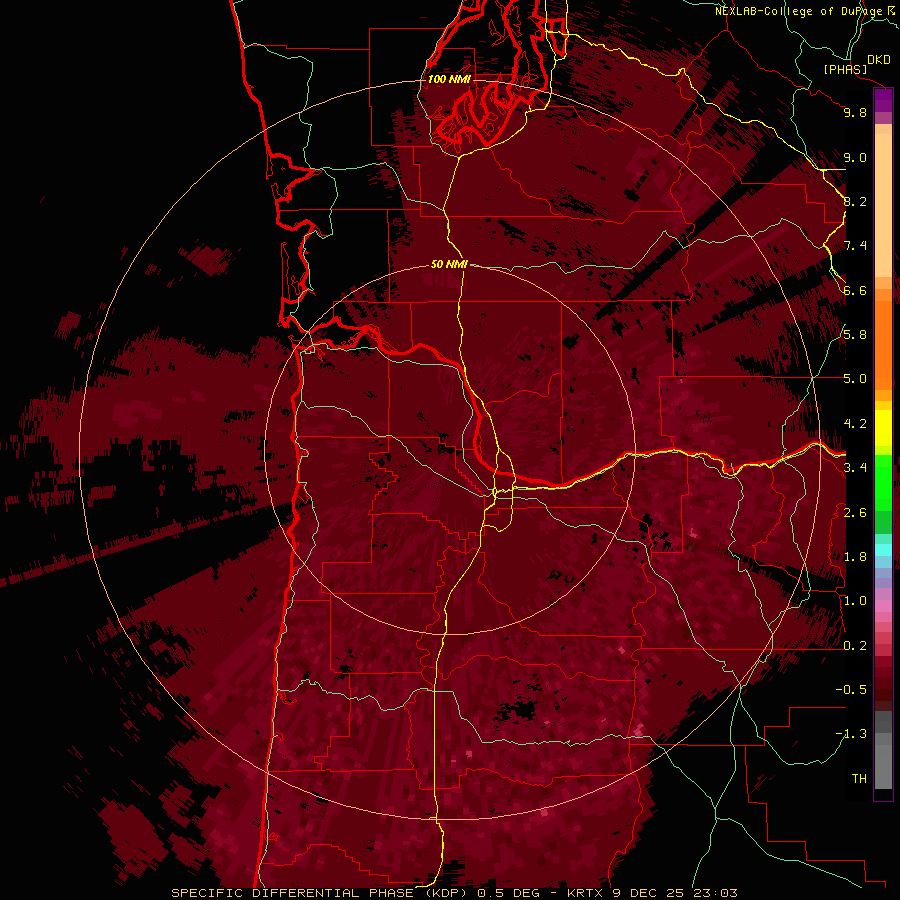900x900 pixels.
Task: Select the -0.5 value on the scale
Action: click(x=851, y=689)
